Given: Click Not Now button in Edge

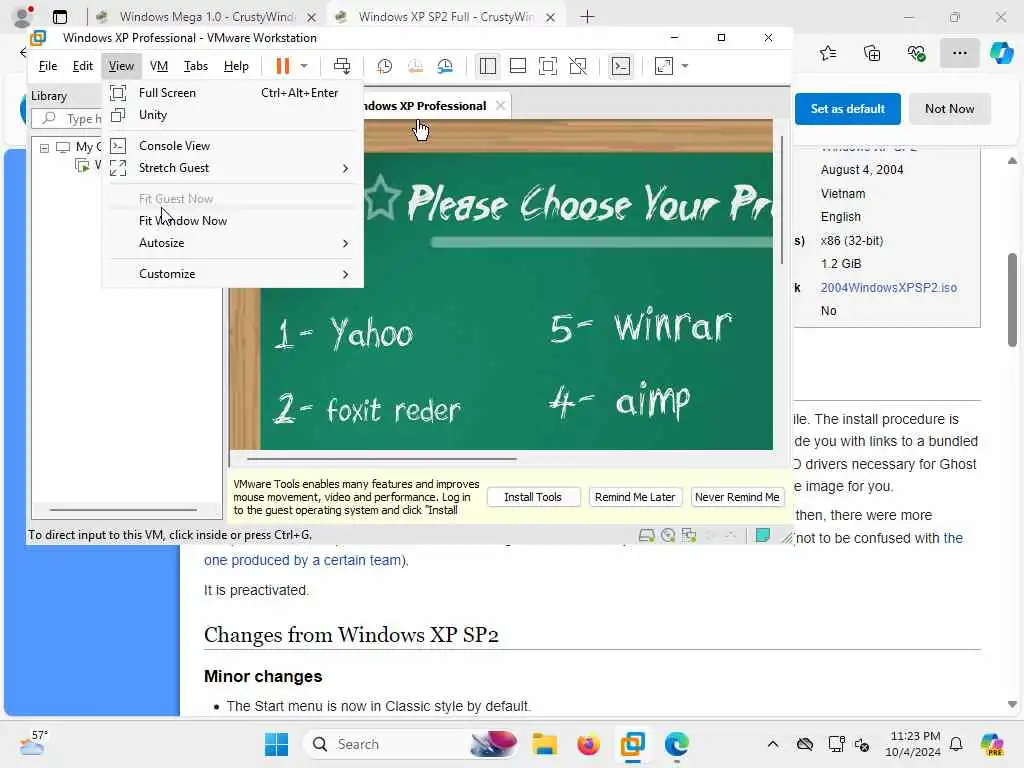Looking at the screenshot, I should click(x=949, y=109).
